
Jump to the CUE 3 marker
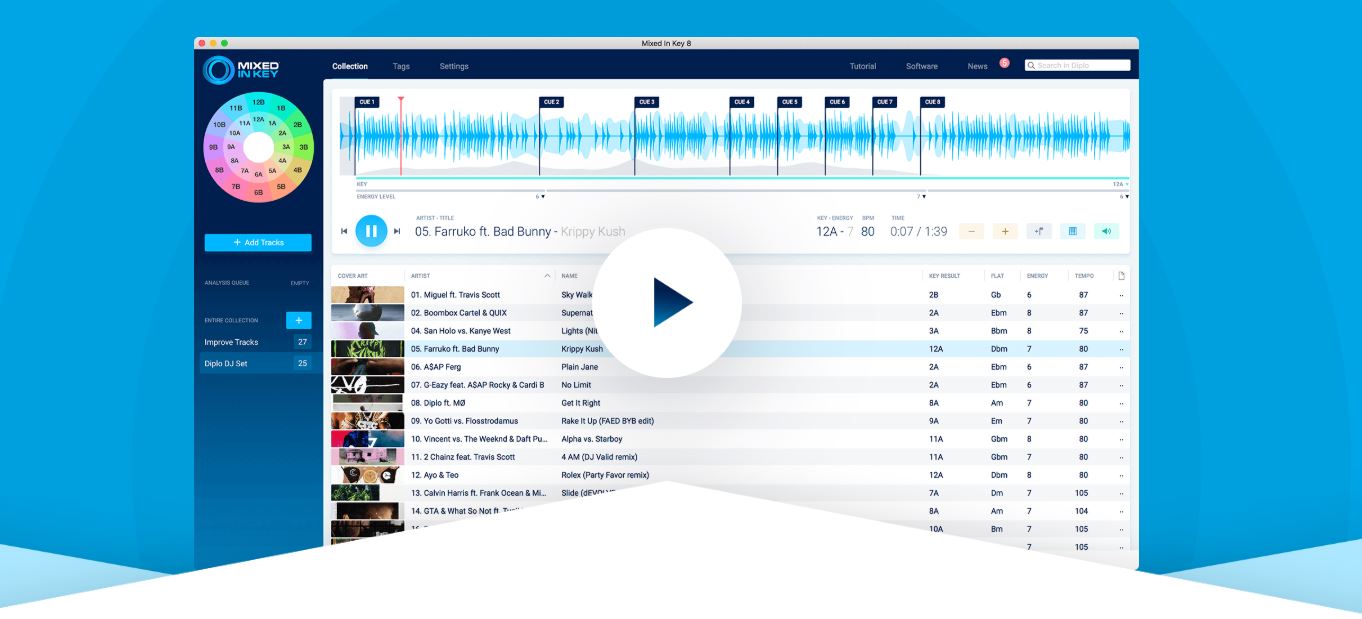click(x=646, y=102)
